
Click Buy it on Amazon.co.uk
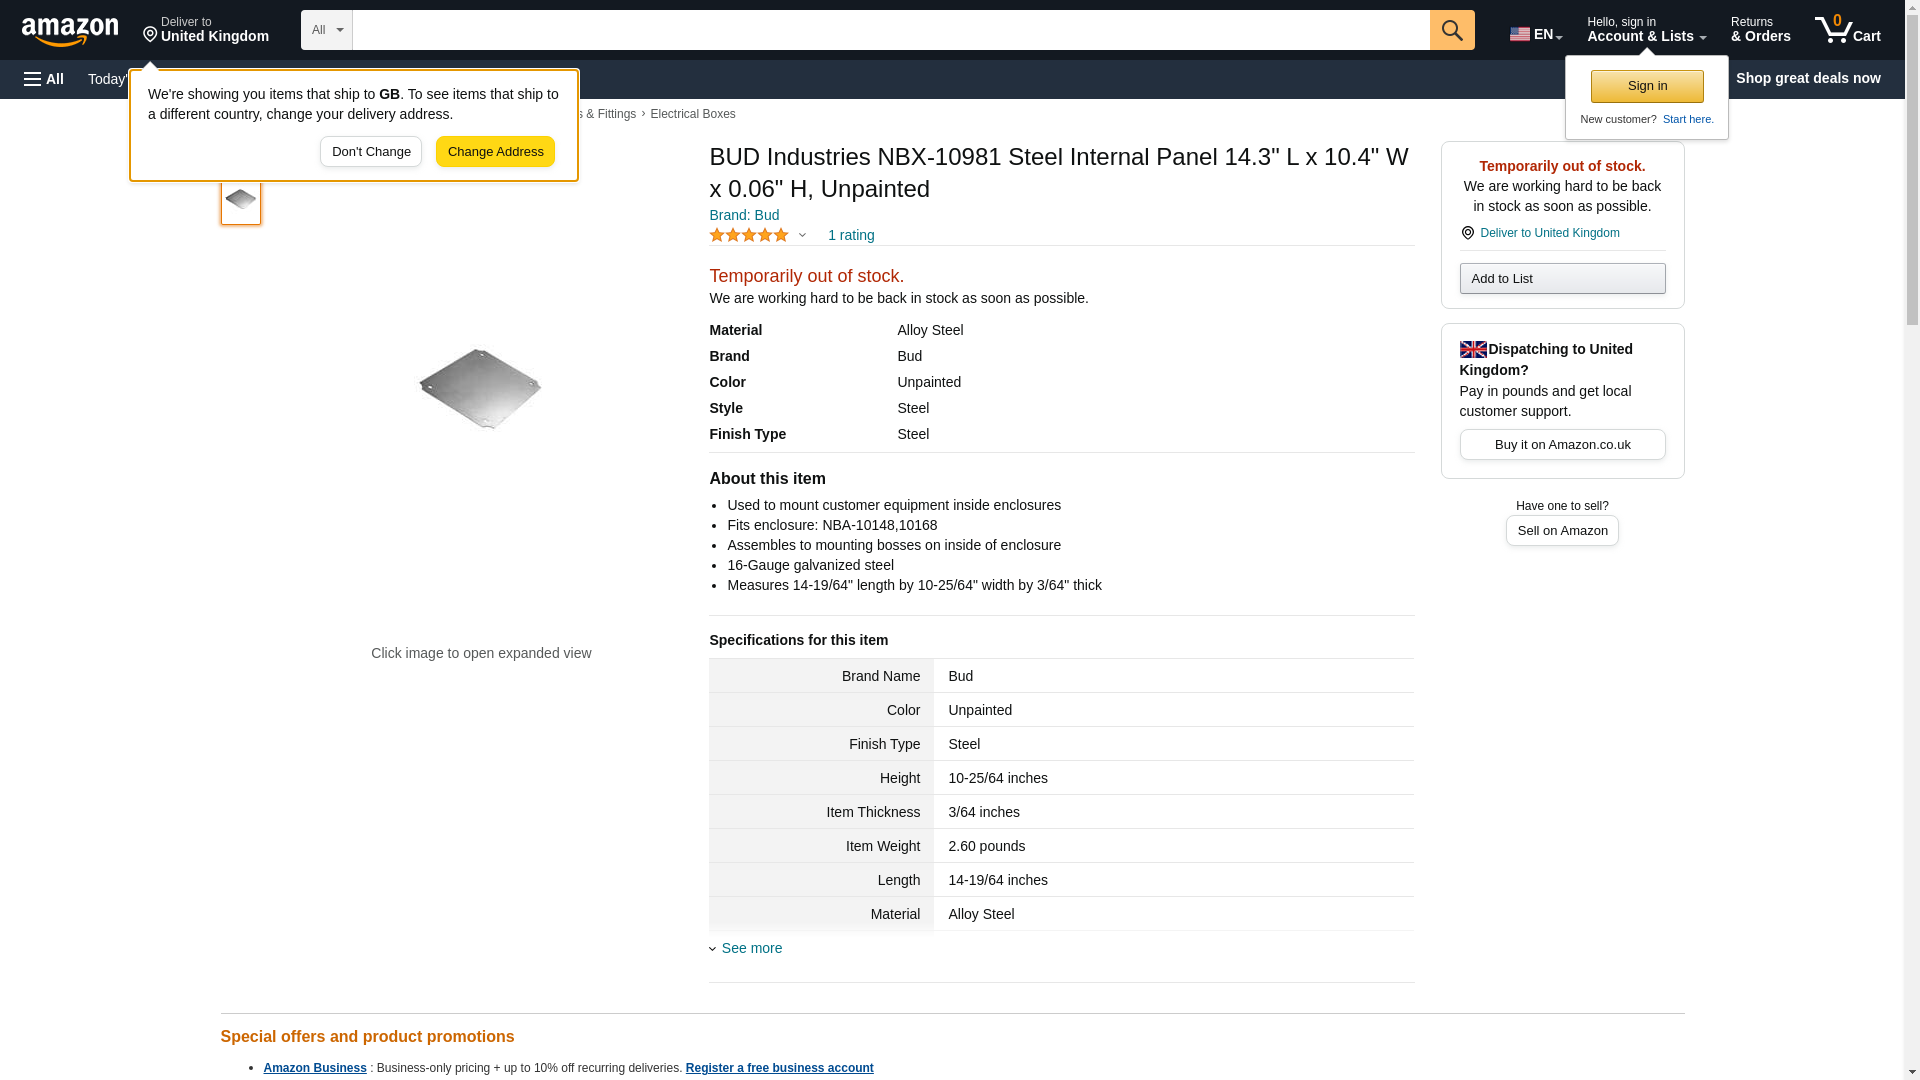click(1561, 444)
